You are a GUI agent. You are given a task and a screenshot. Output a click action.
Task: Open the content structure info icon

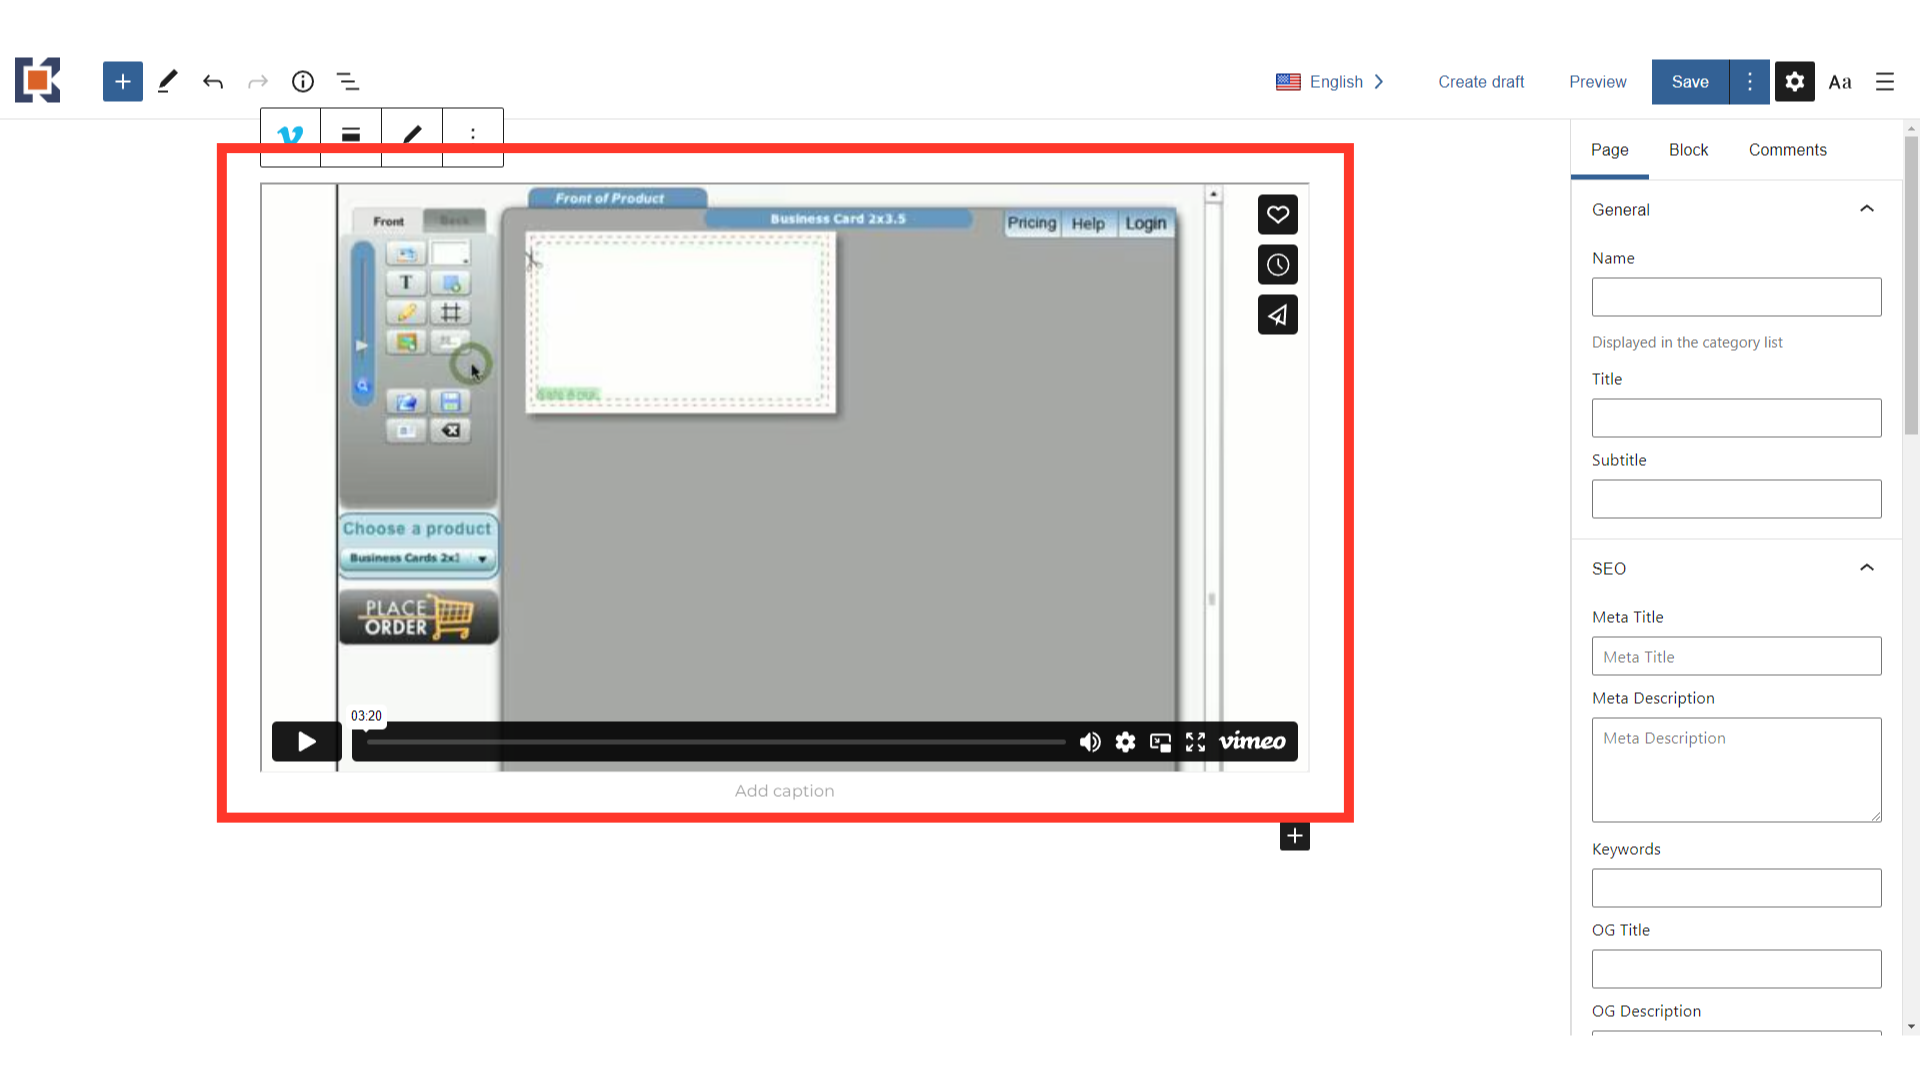click(303, 82)
